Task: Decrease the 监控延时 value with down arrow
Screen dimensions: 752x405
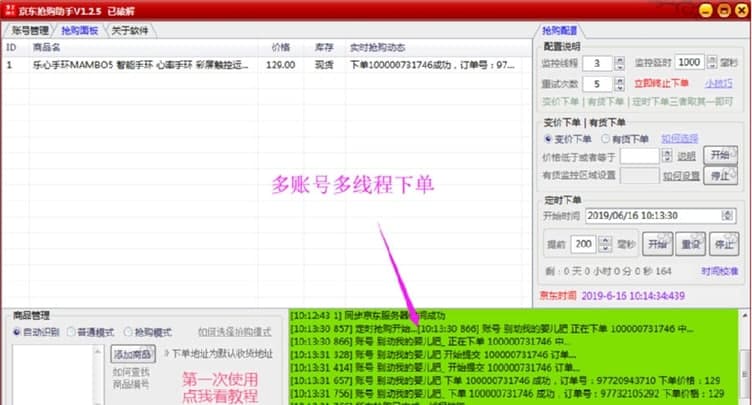Action: 712,65
